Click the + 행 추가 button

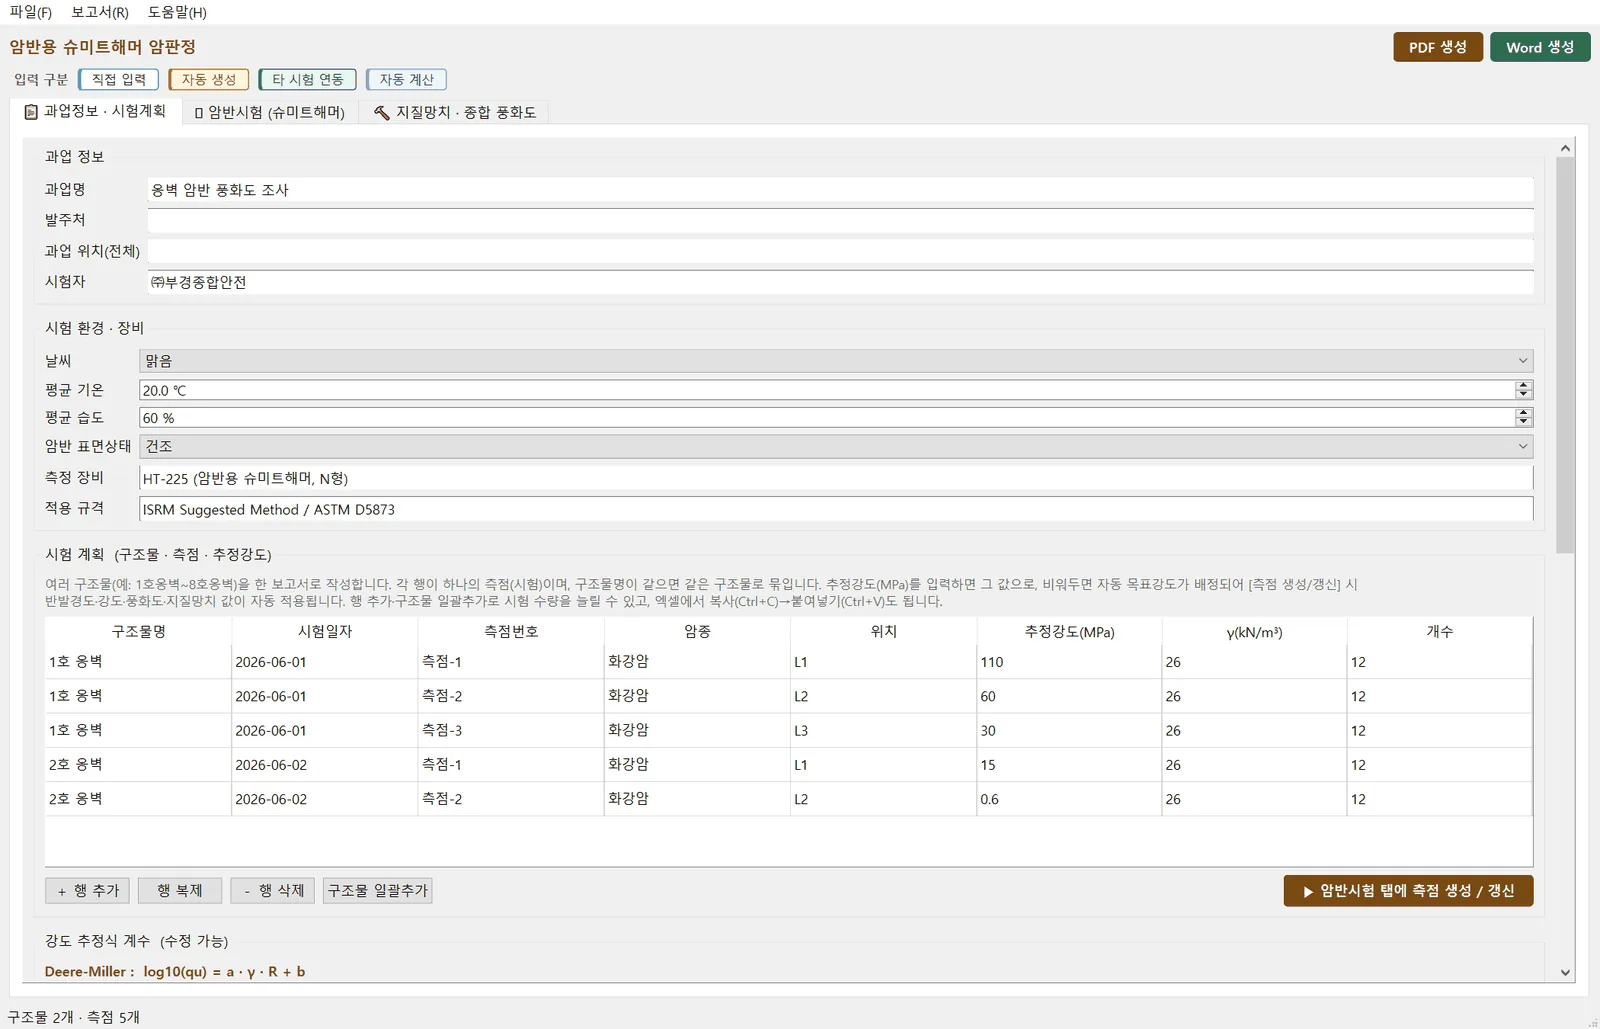[87, 890]
